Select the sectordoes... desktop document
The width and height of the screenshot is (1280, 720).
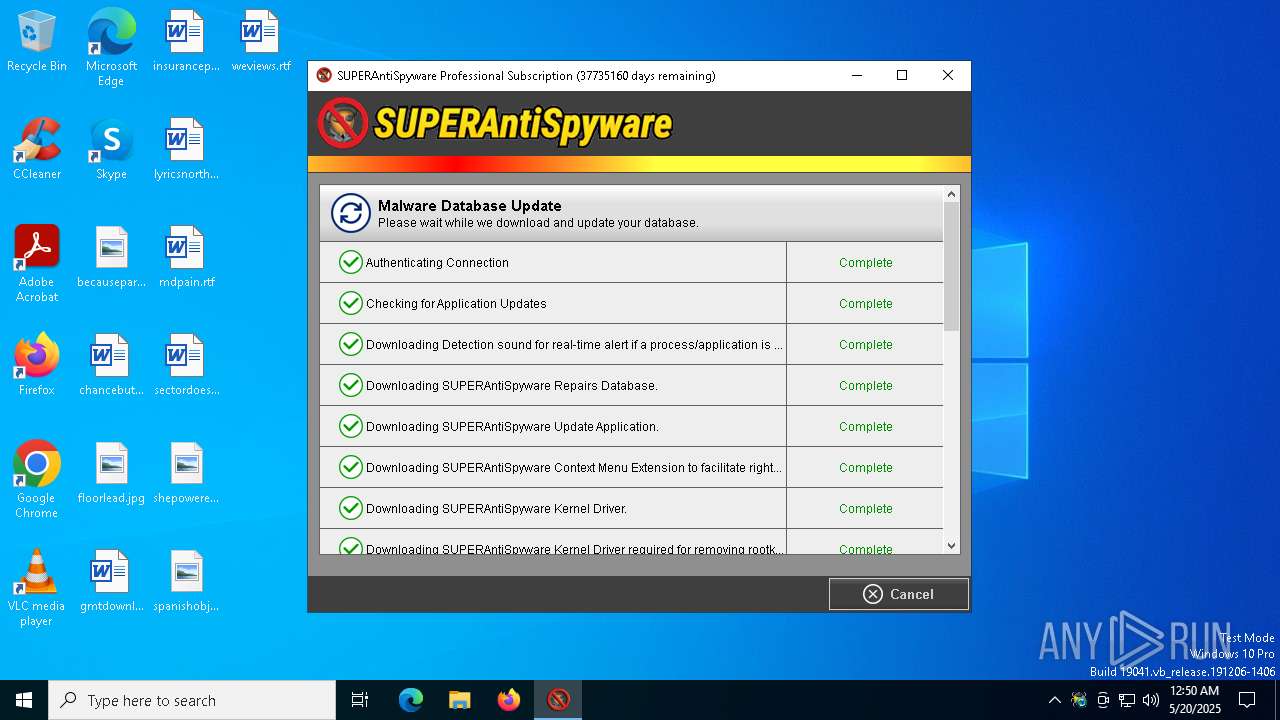pos(186,365)
